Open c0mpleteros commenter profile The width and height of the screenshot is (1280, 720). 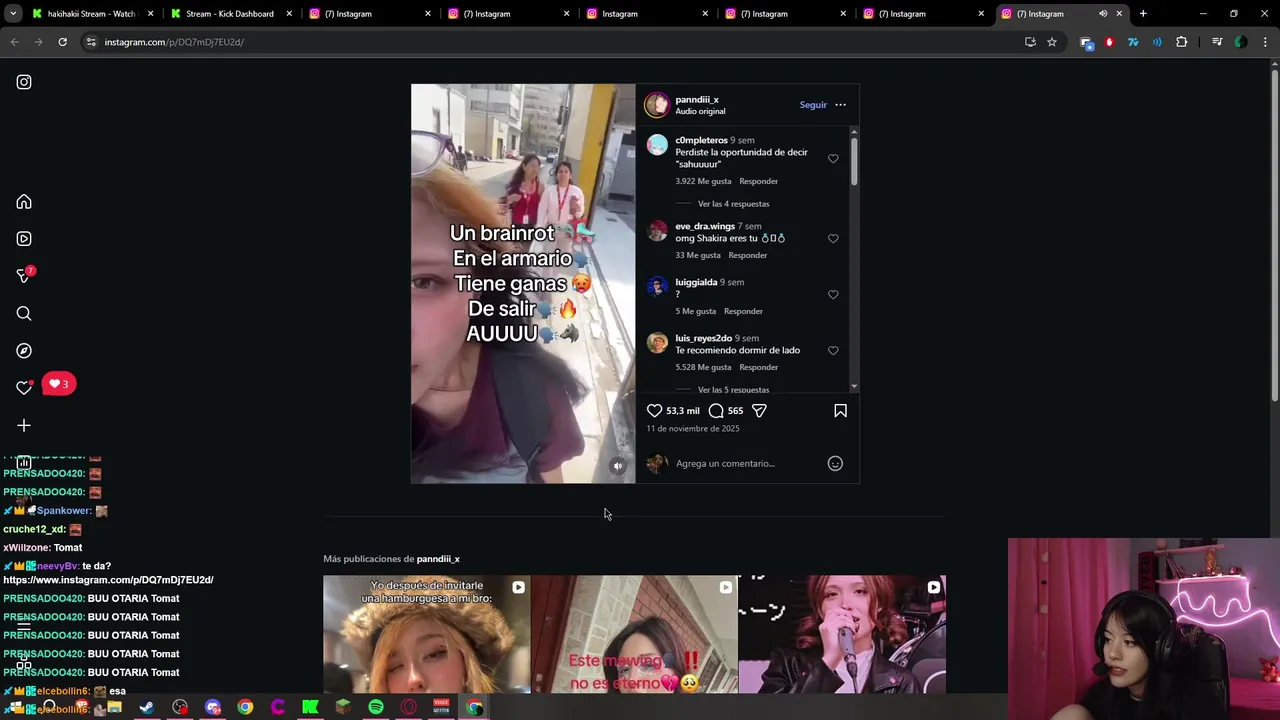pos(701,140)
